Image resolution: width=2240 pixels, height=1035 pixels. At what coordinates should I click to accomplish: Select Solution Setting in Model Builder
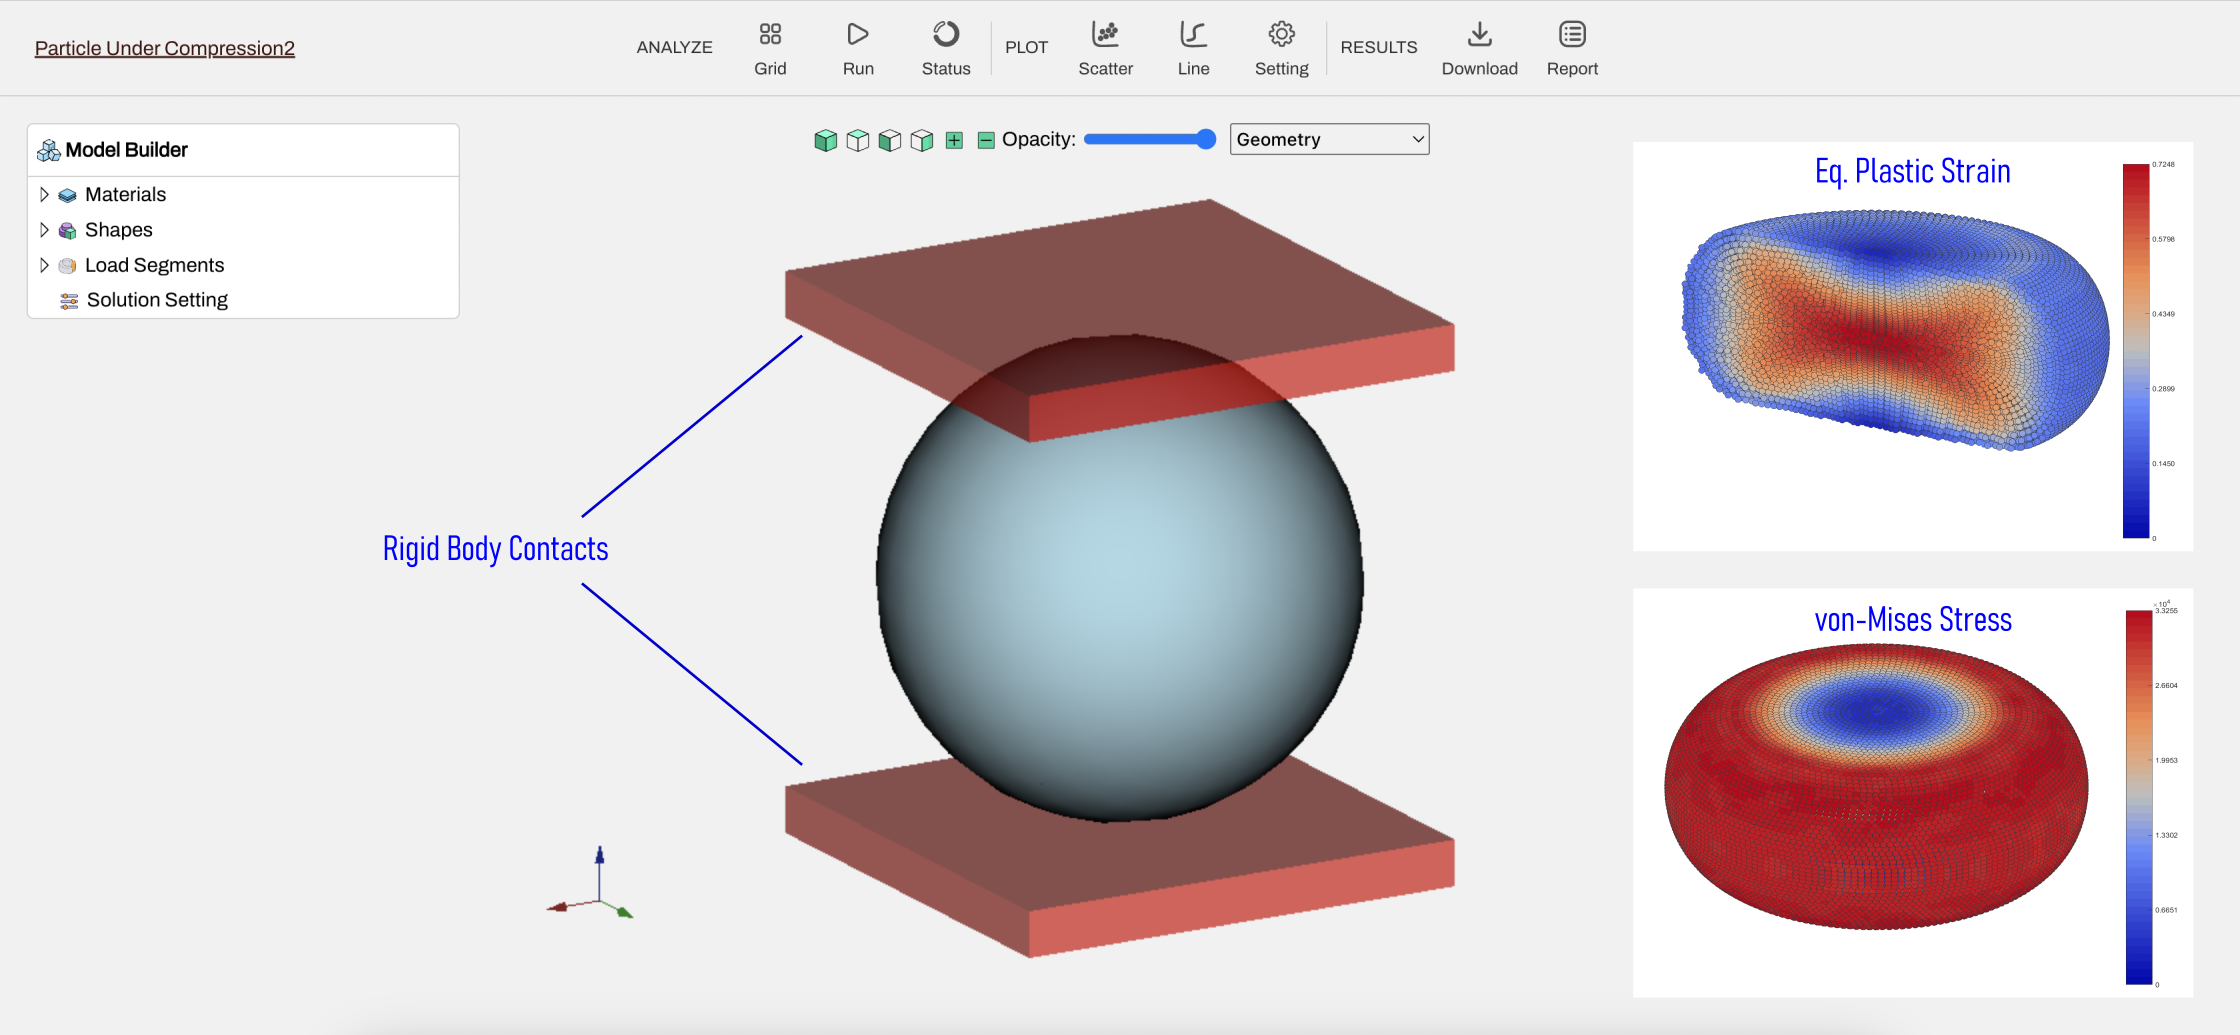click(x=157, y=300)
